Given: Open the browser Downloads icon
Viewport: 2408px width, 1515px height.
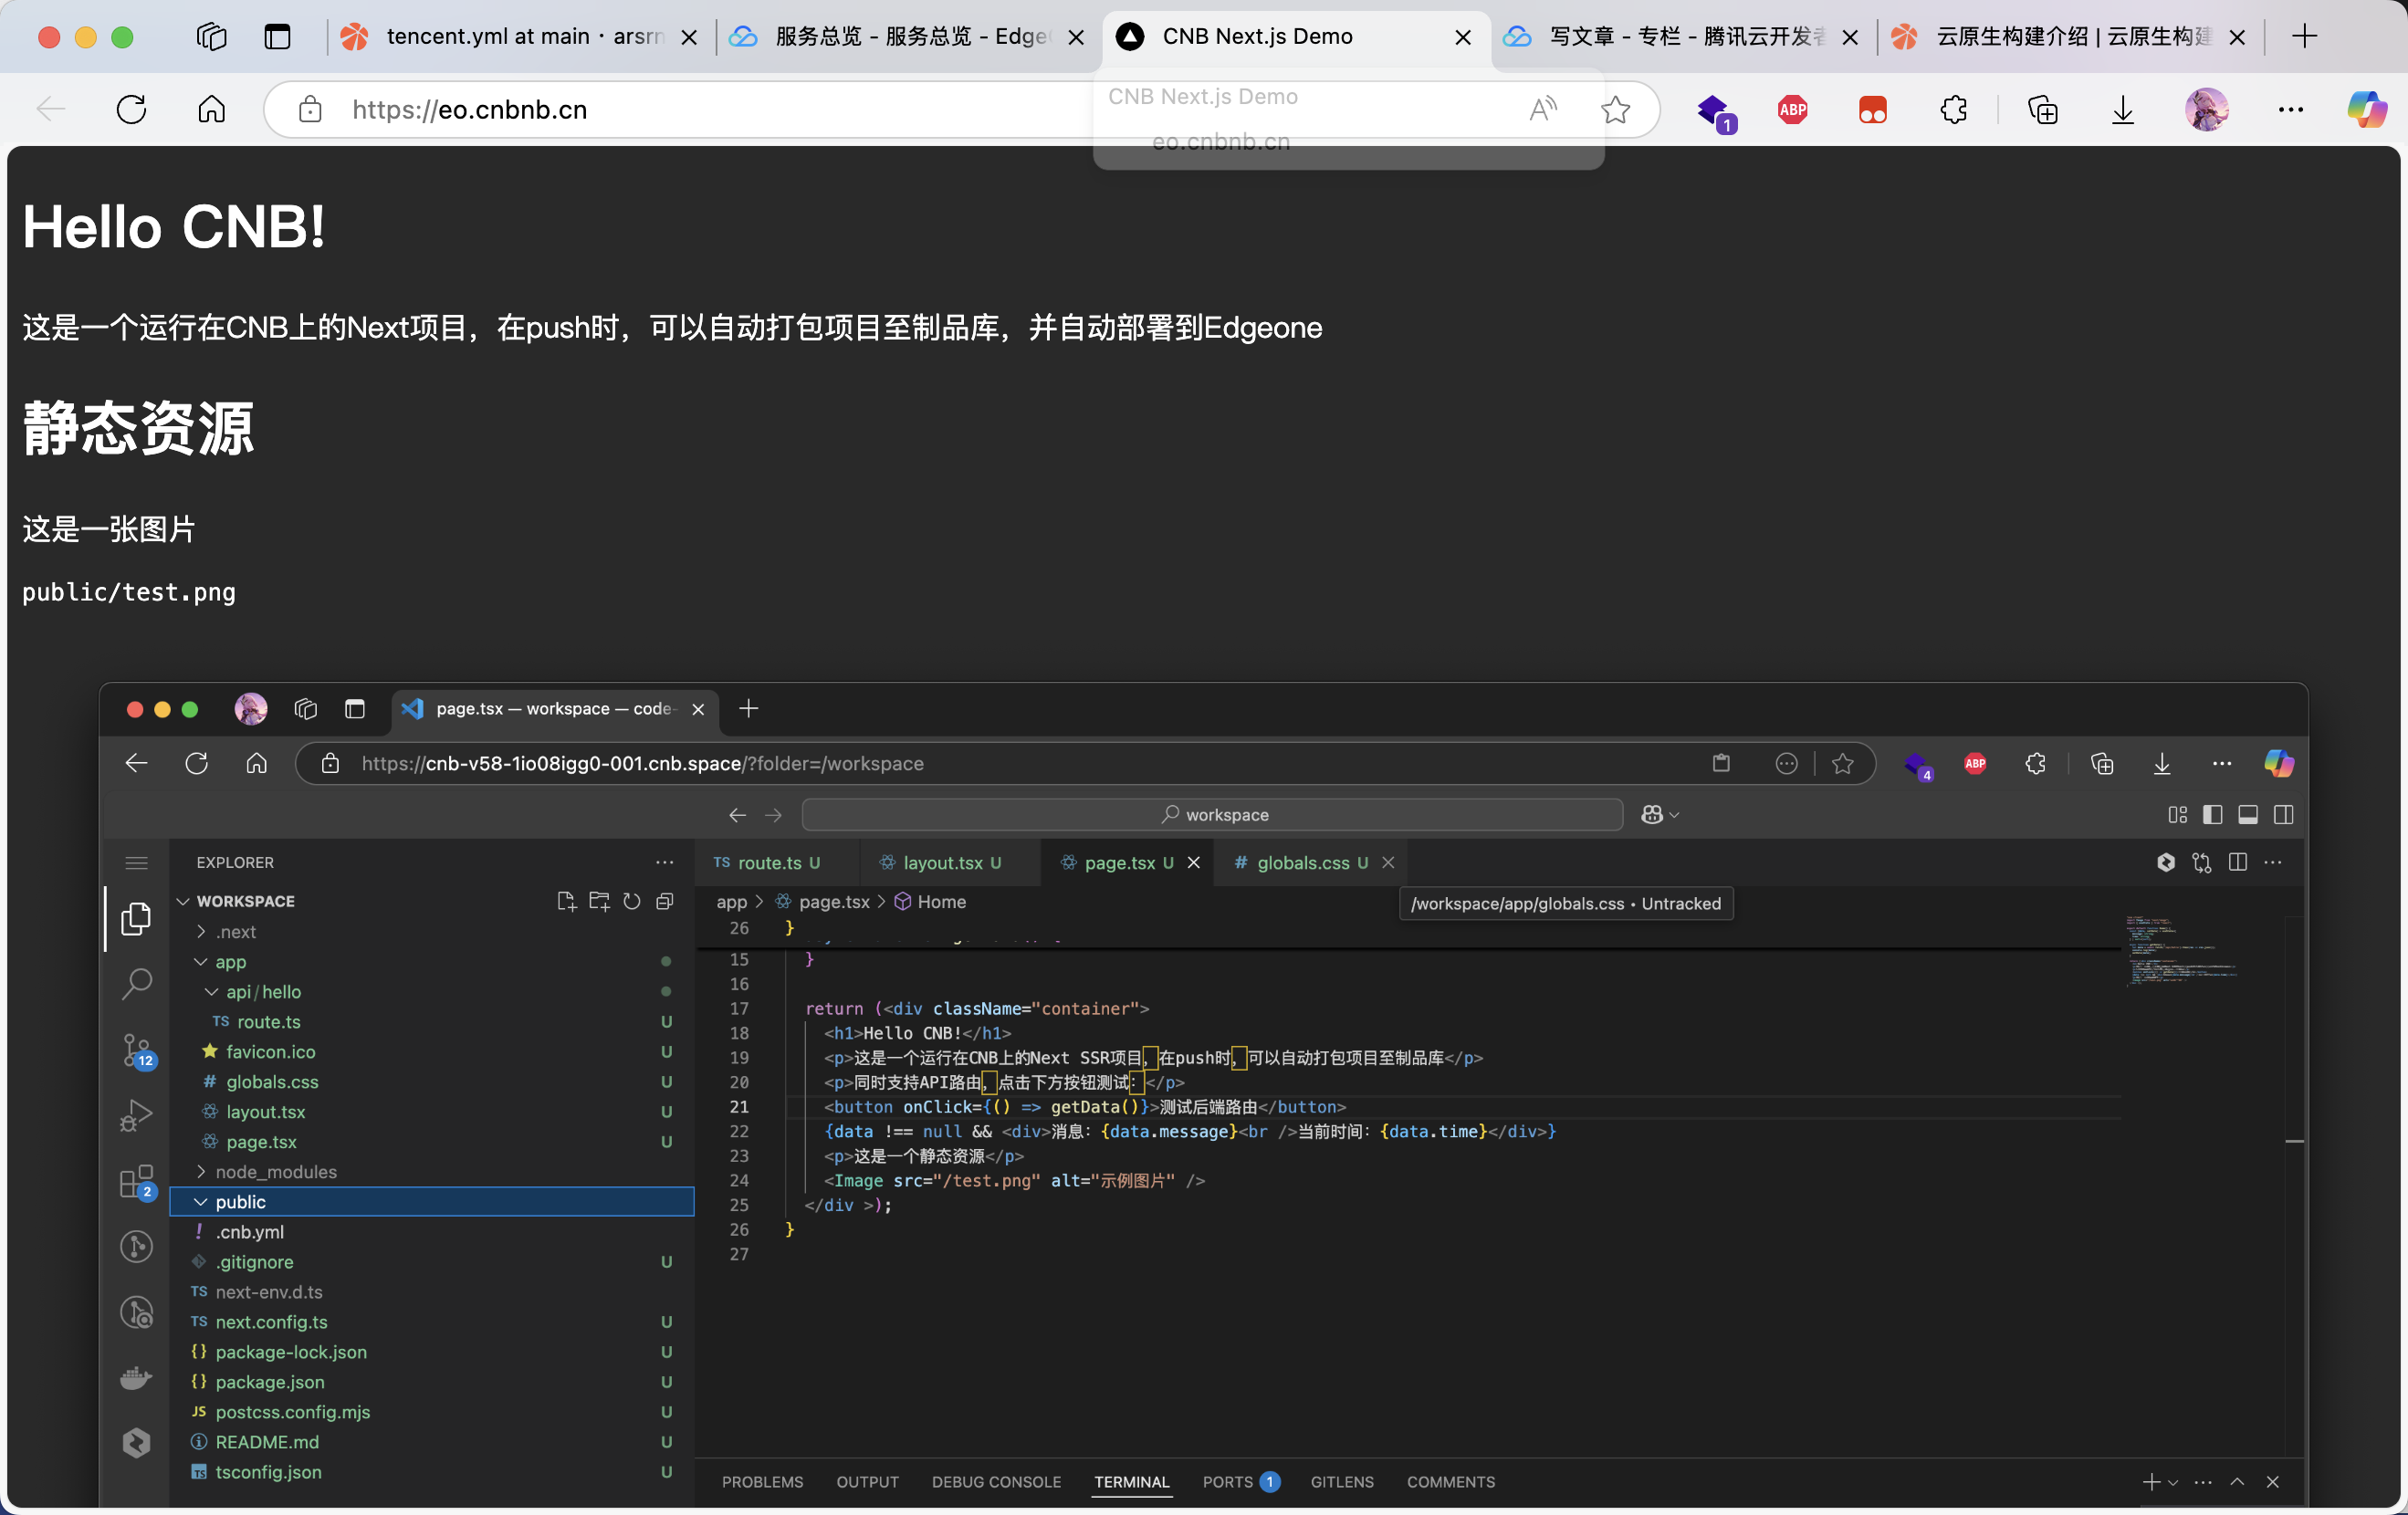Looking at the screenshot, I should point(2122,109).
